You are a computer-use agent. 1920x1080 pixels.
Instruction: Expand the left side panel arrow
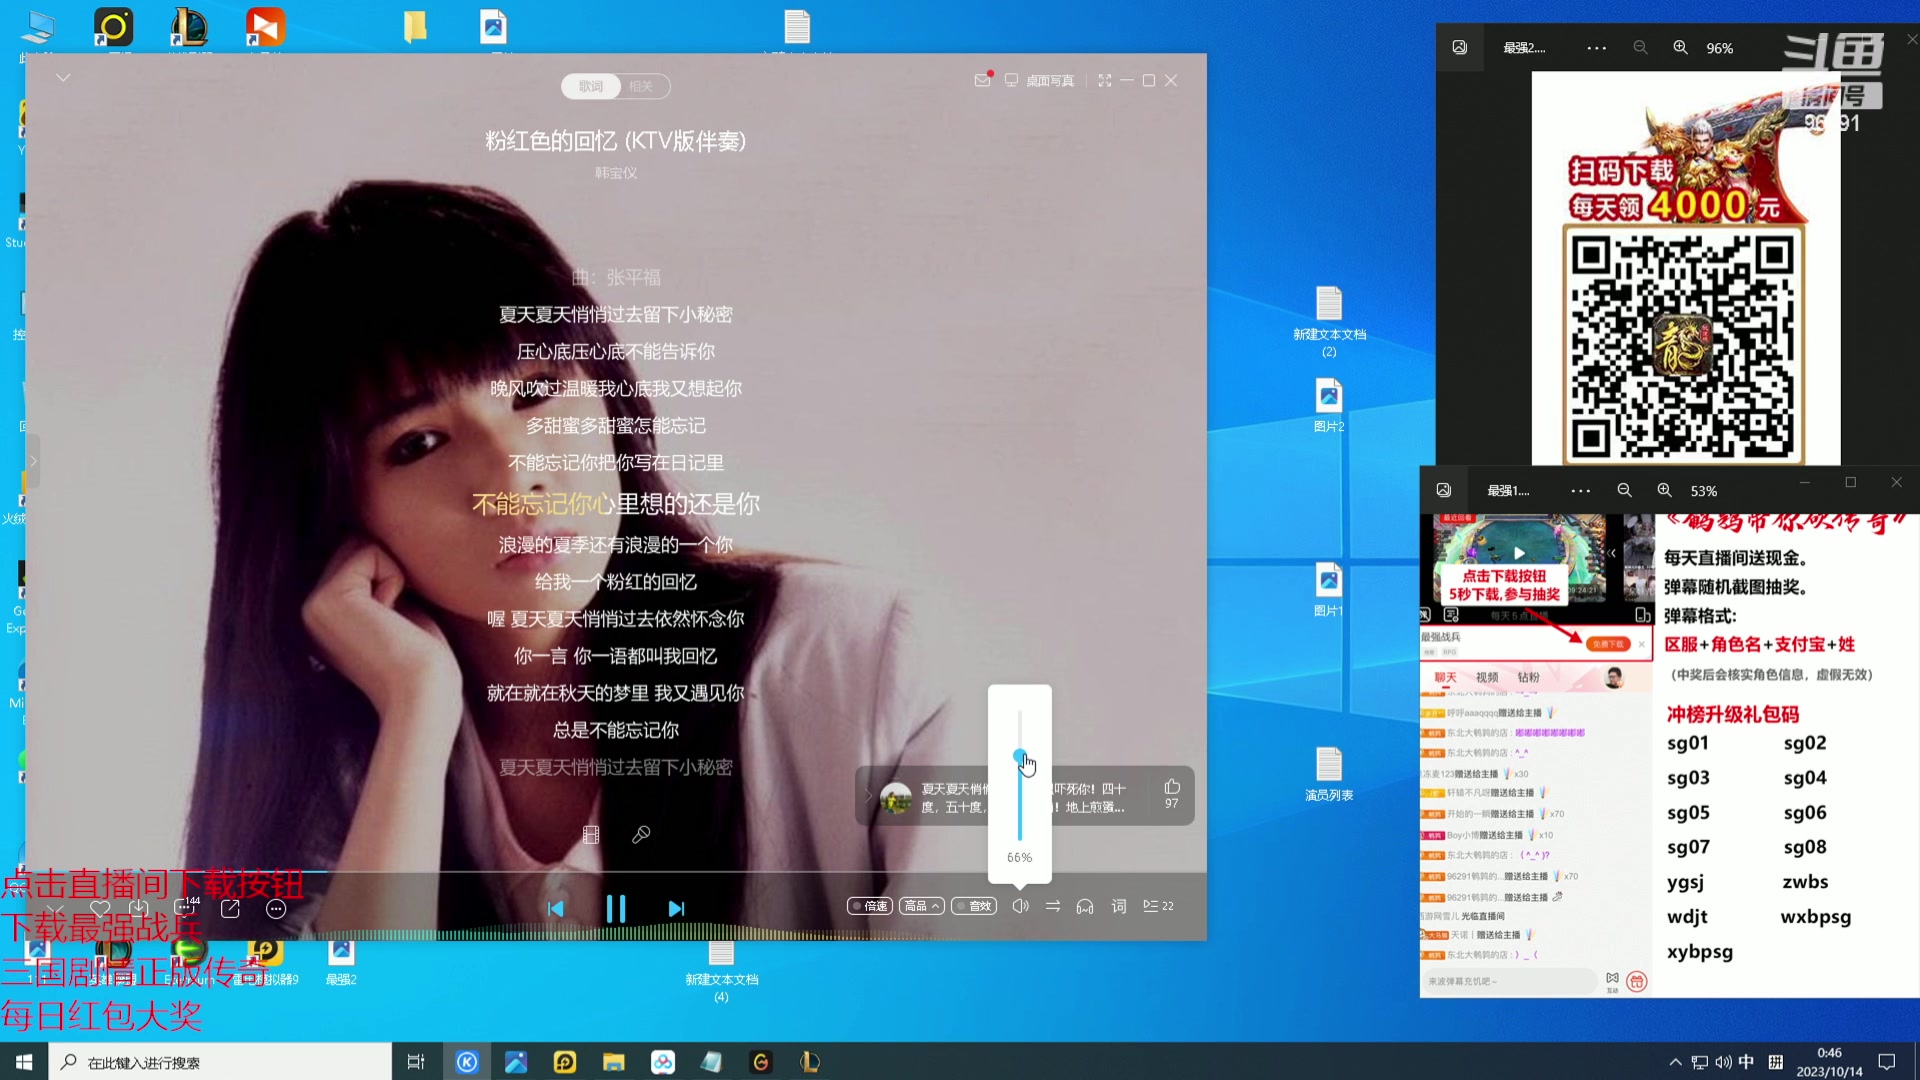pyautogui.click(x=33, y=461)
